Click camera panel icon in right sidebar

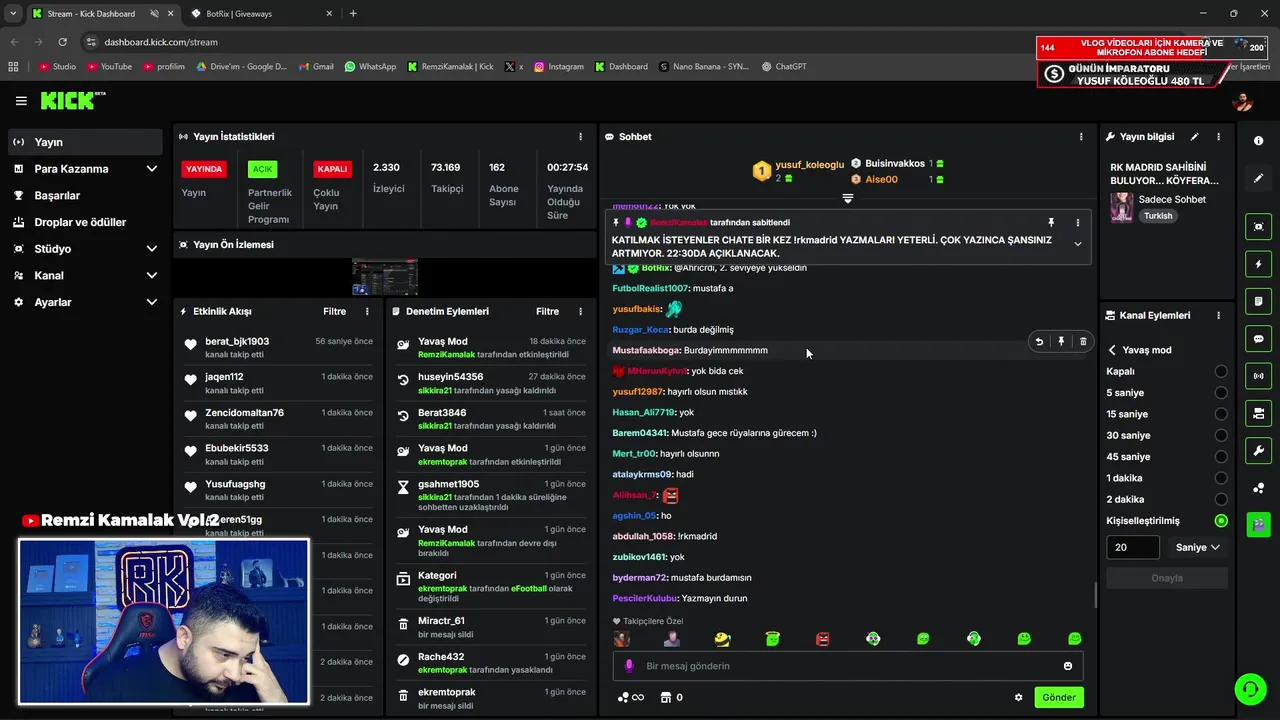(x=1259, y=413)
